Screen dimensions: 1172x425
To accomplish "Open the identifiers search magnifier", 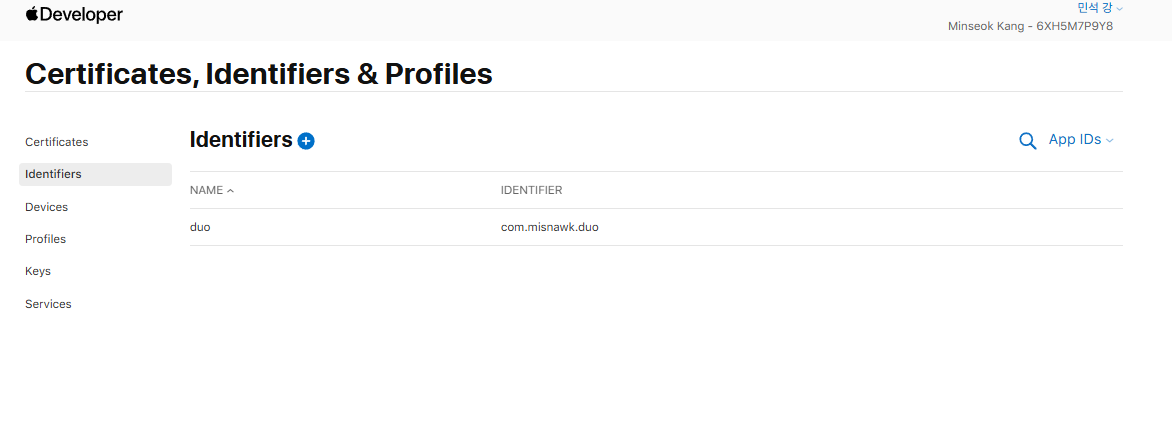I will pos(1027,141).
